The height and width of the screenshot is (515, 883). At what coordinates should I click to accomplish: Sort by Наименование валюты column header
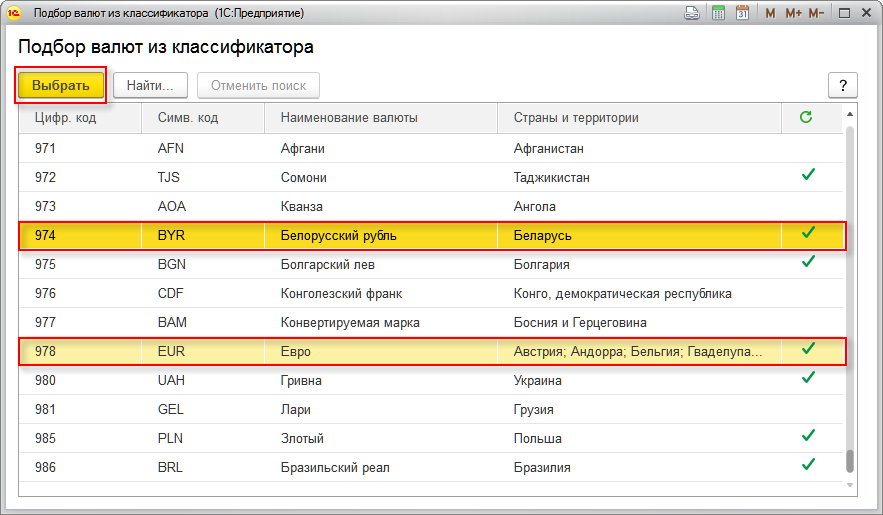pos(380,118)
